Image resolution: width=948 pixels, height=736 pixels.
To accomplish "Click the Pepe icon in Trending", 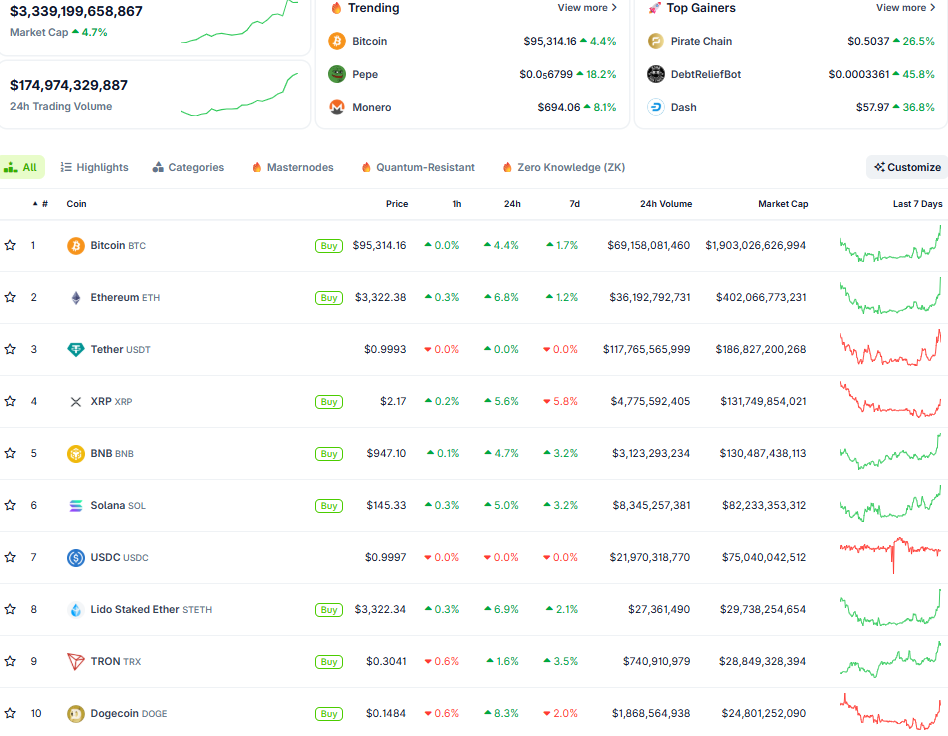I will tap(337, 74).
